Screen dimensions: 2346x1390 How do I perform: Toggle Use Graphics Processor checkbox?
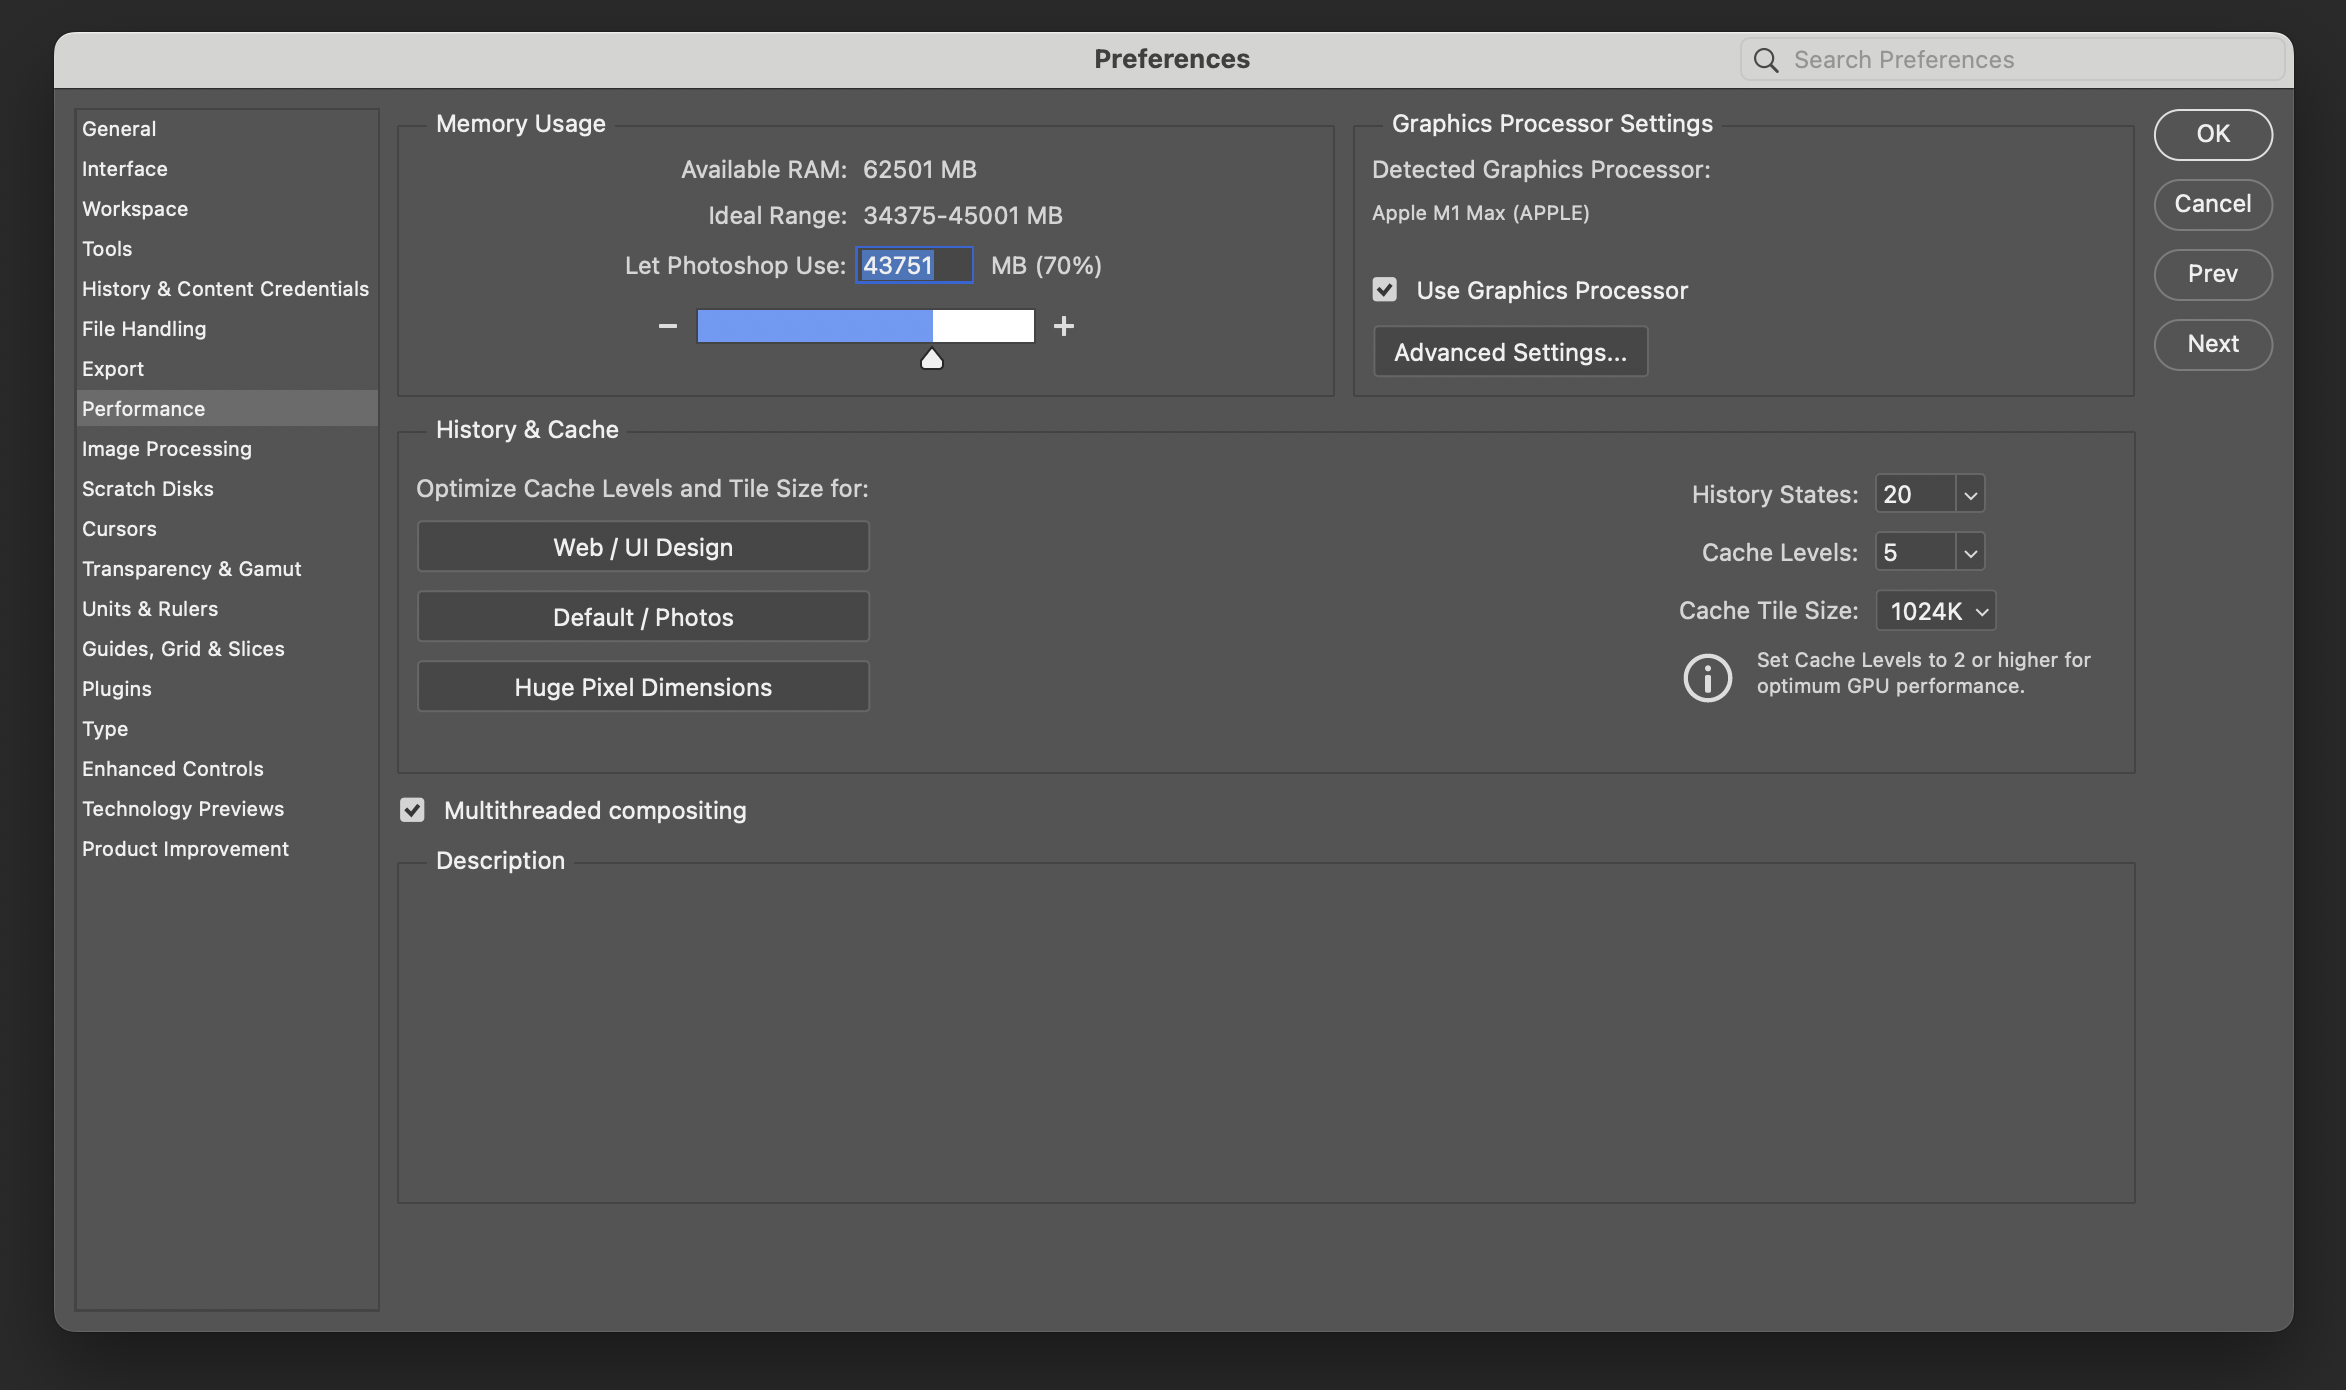(x=1384, y=290)
